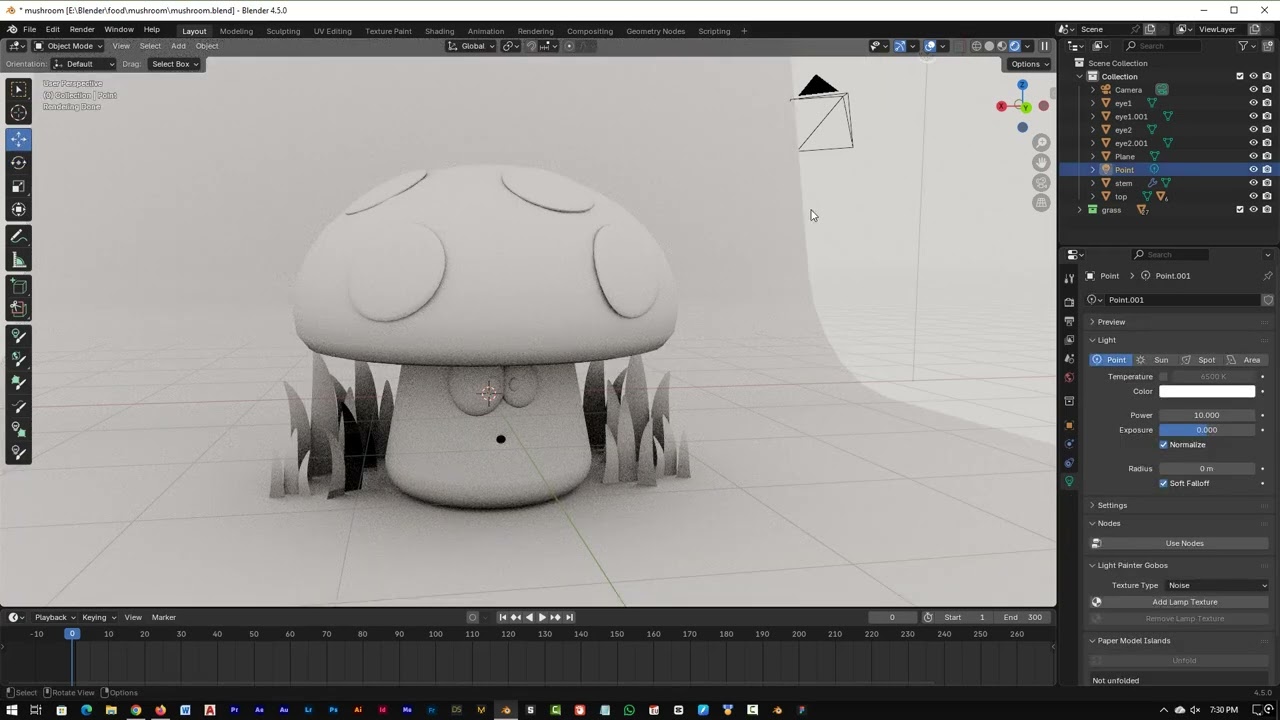The height and width of the screenshot is (720, 1280).
Task: Jump to the timeline end frame
Action: (569, 617)
